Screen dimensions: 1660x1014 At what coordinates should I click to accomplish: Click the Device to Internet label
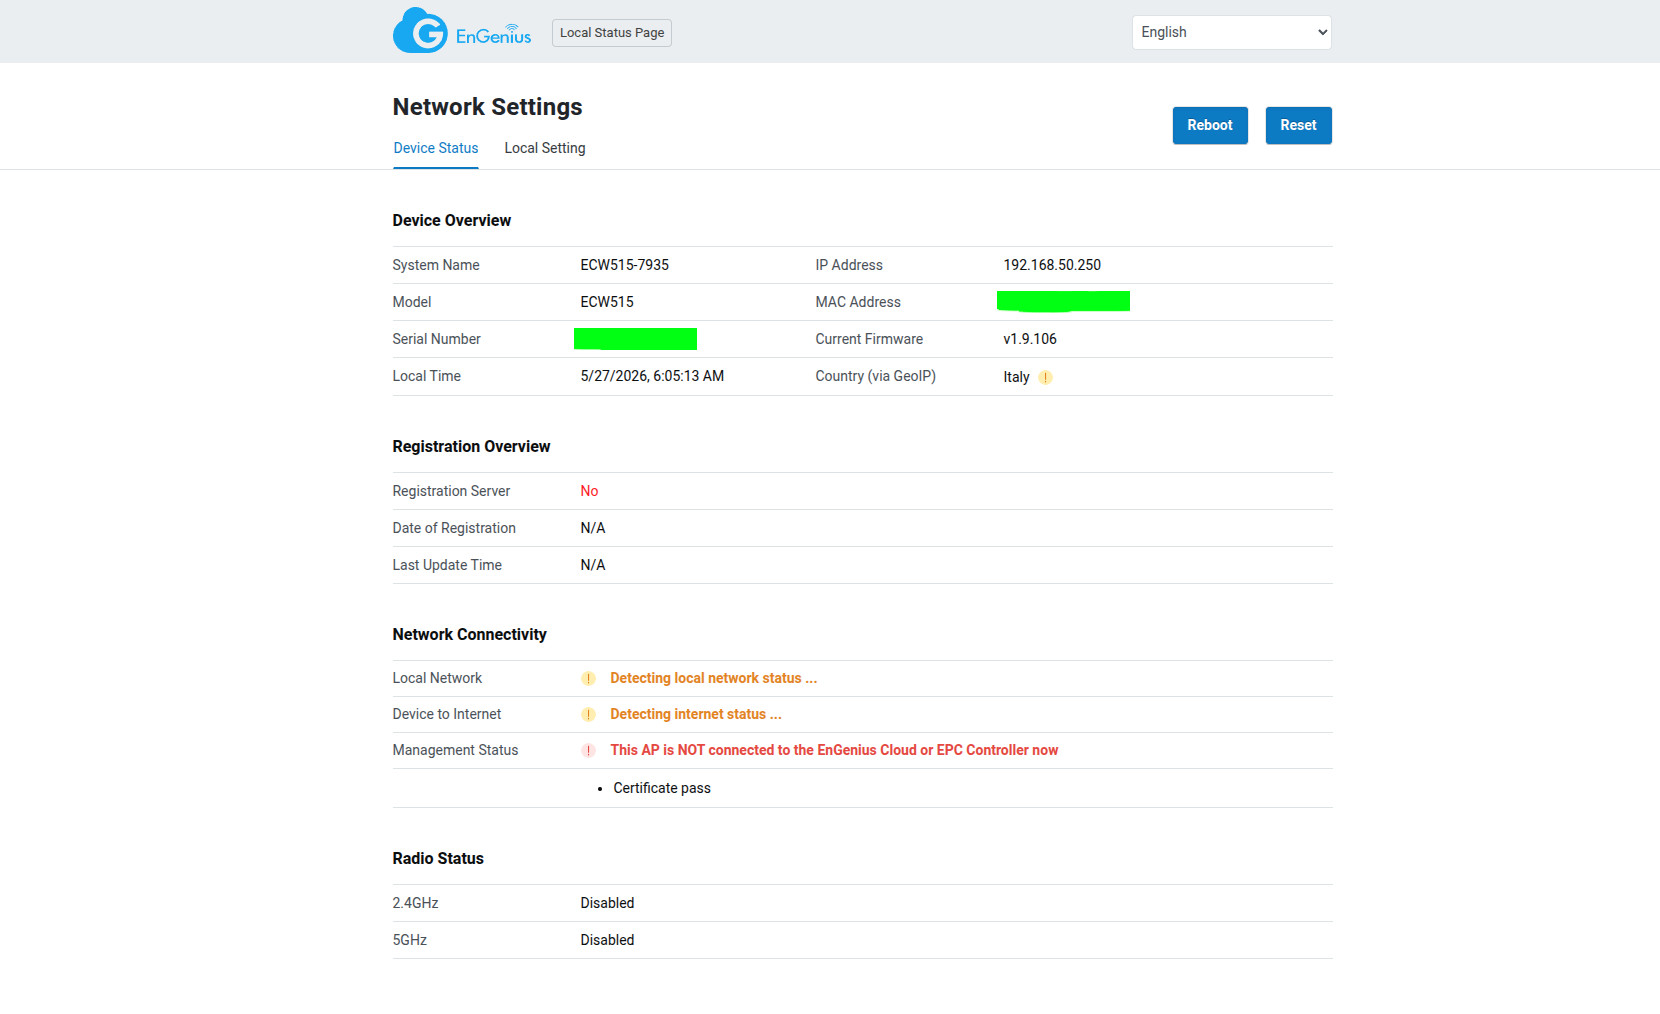(x=447, y=714)
